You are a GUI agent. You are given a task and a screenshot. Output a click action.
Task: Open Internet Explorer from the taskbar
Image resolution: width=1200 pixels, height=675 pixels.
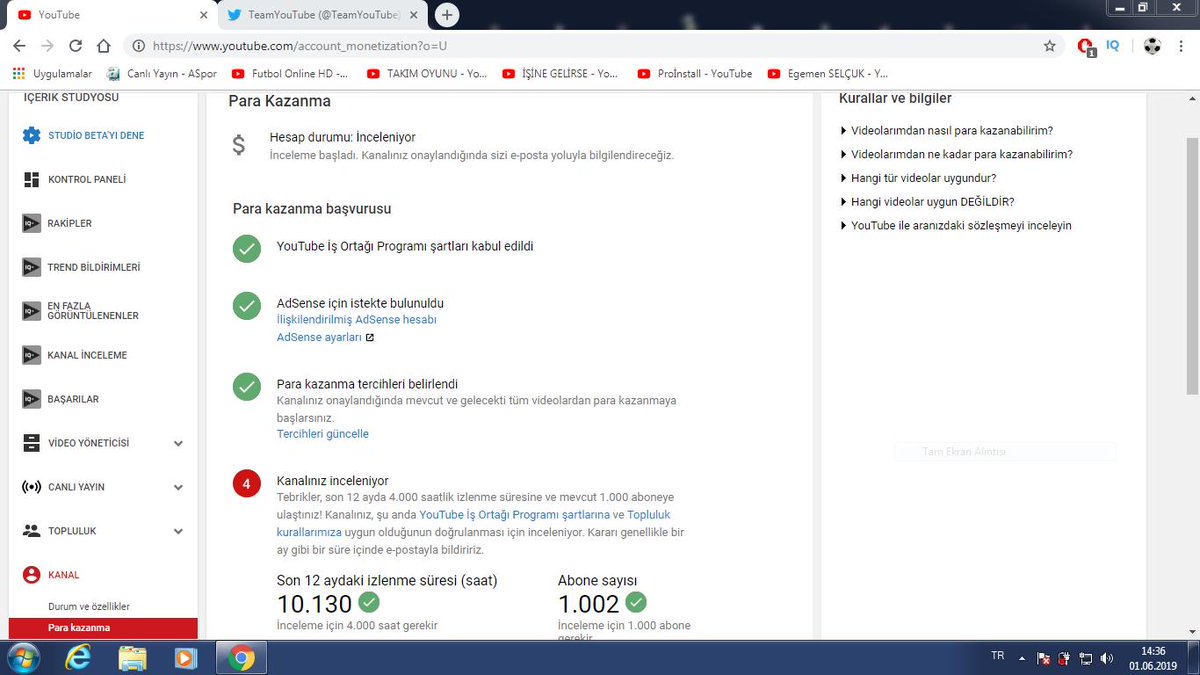[x=78, y=658]
